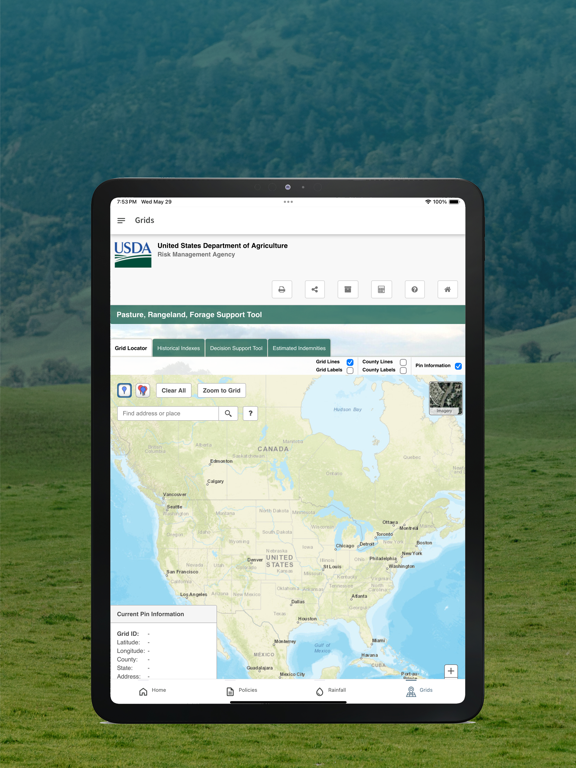Click the archive box icon button
The width and height of the screenshot is (576, 768).
[348, 289]
